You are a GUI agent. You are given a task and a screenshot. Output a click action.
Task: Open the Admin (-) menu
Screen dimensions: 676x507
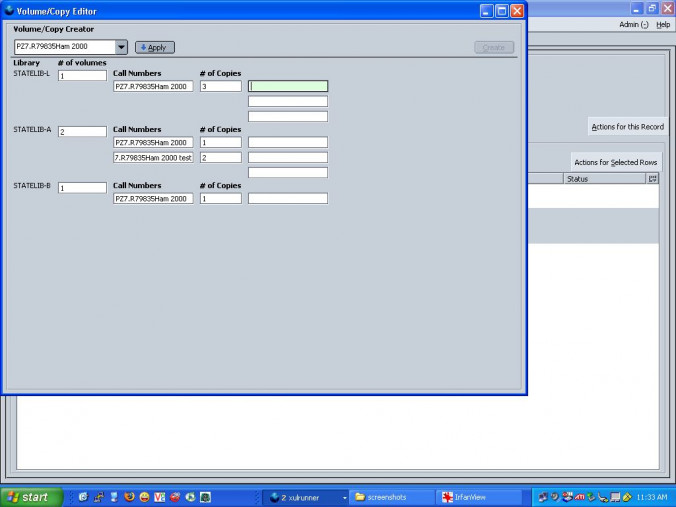point(633,25)
